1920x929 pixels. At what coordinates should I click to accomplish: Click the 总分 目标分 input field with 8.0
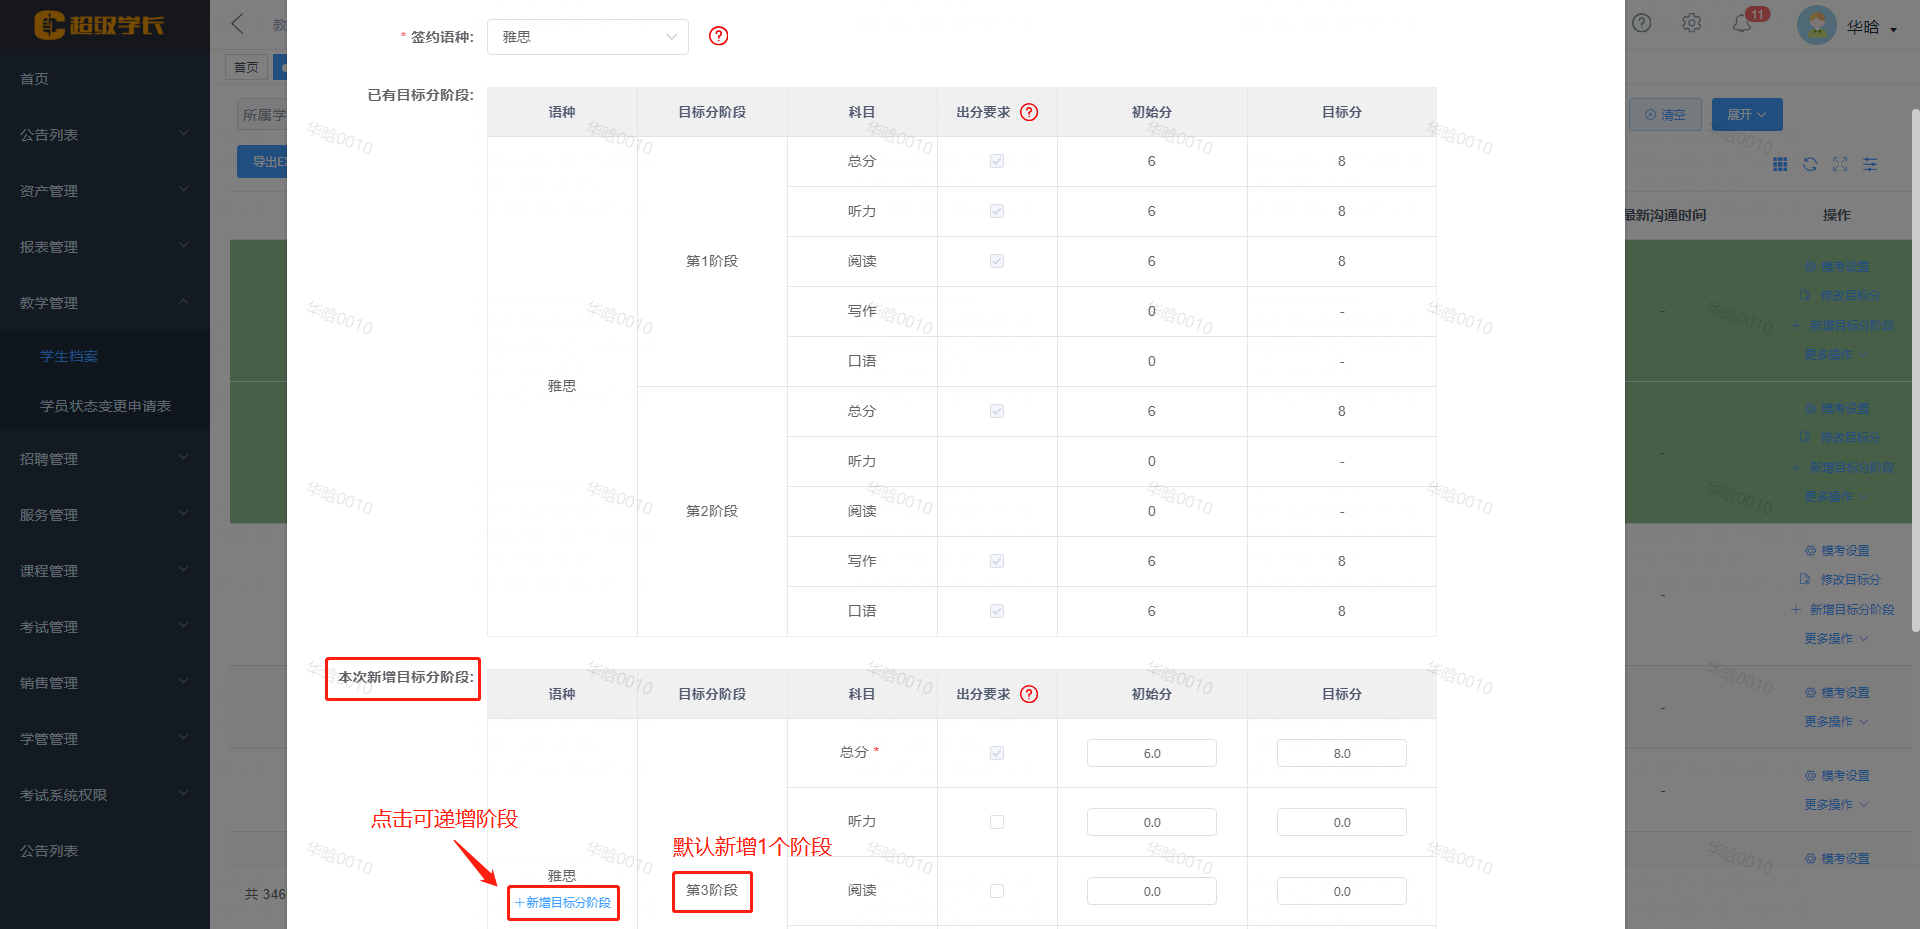click(1341, 753)
